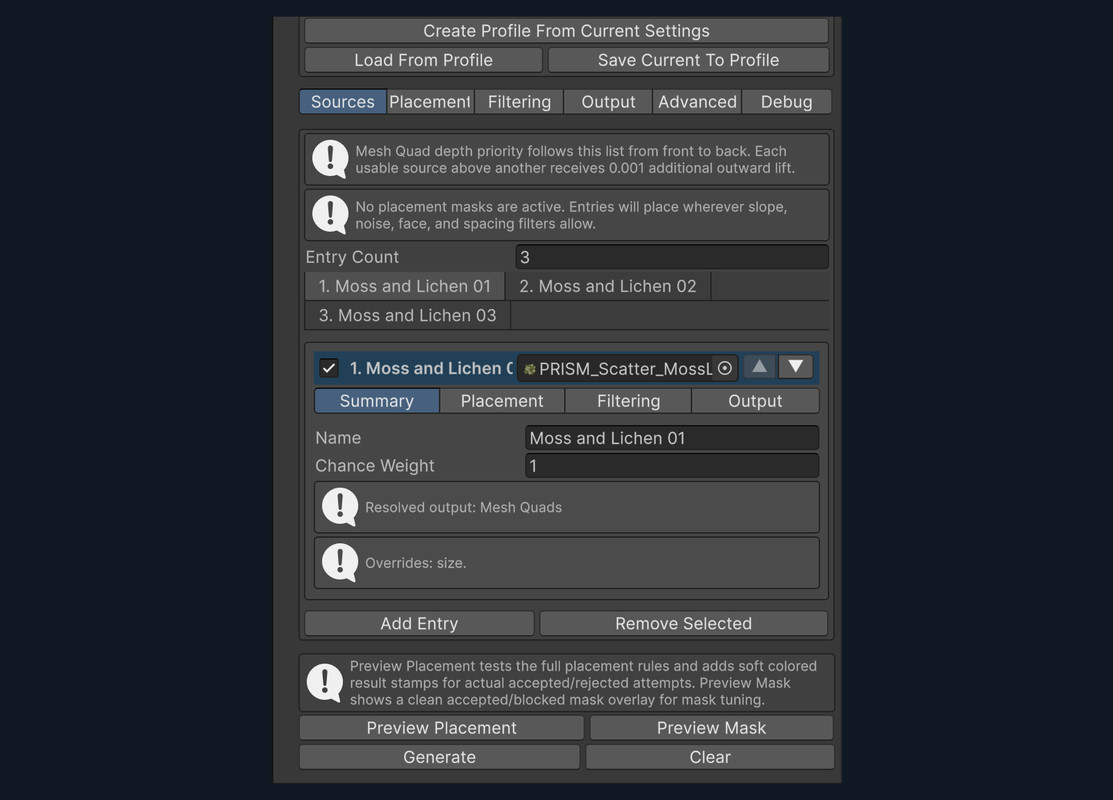Open the Advanced tab

pos(697,102)
